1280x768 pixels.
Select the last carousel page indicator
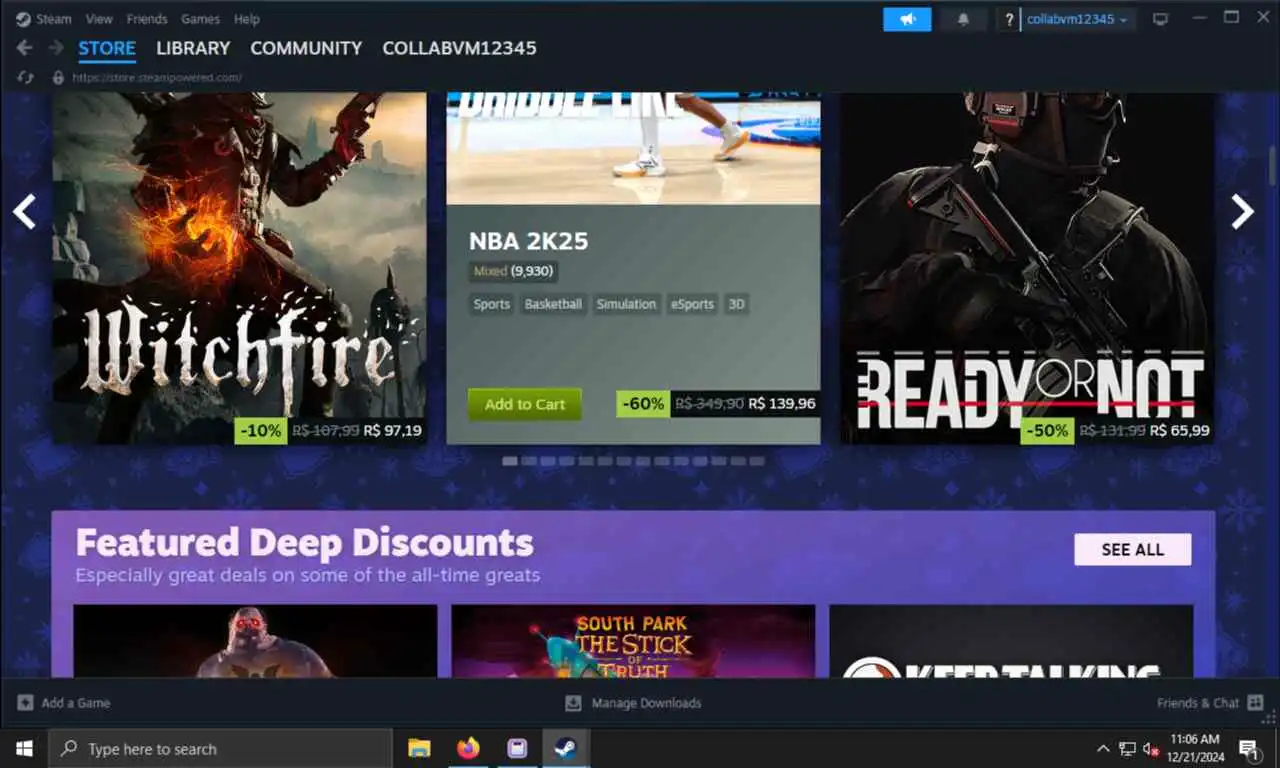click(757, 461)
